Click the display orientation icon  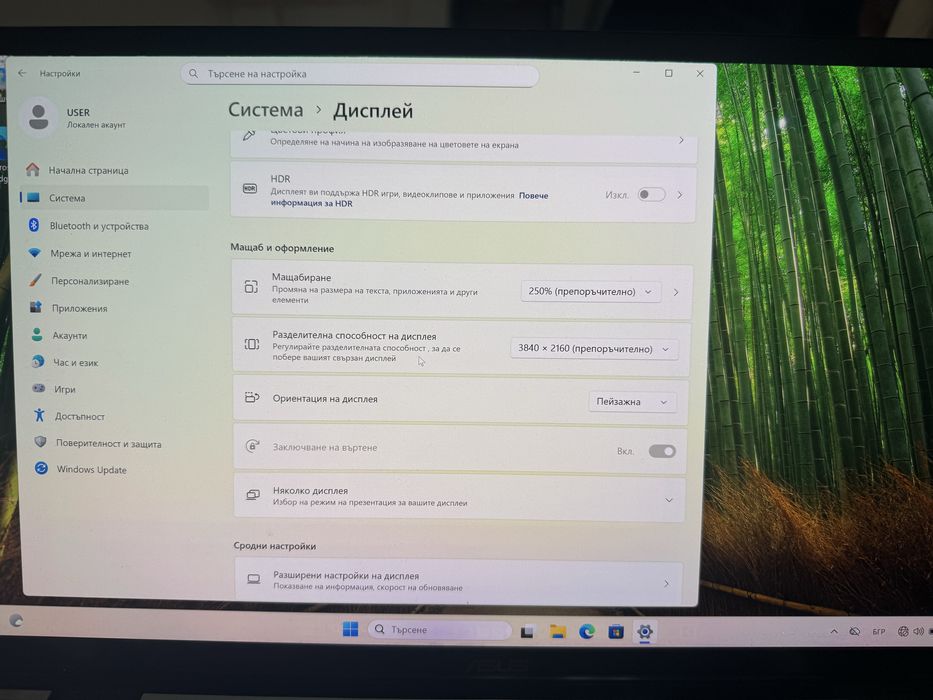tap(252, 398)
